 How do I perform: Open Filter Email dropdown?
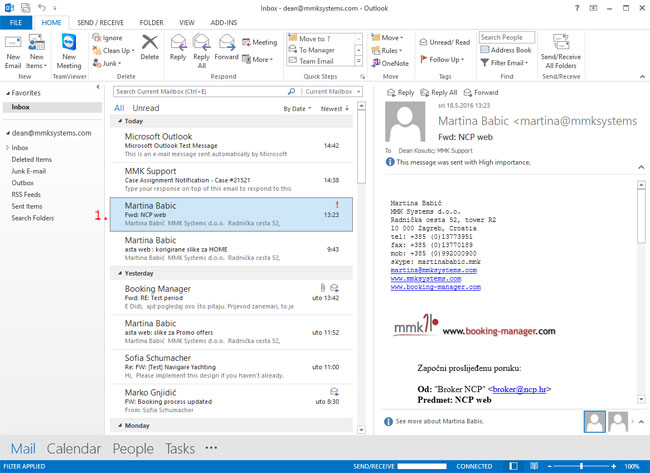pyautogui.click(x=504, y=63)
